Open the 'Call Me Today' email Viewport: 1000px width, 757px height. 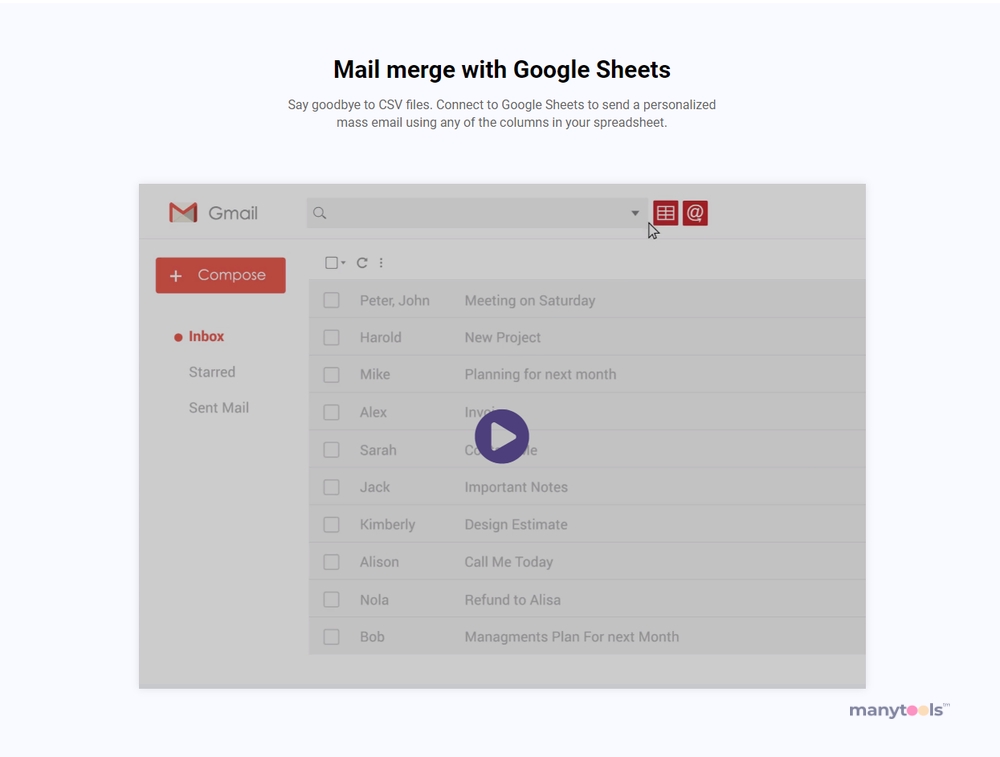tap(508, 562)
